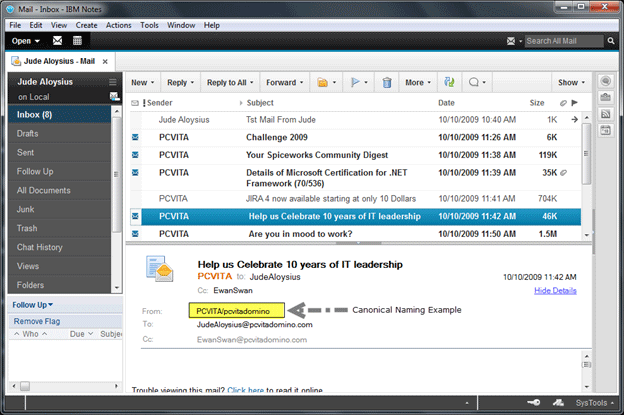Open the Trash folder
Image resolution: width=624 pixels, height=416 pixels.
(60, 229)
